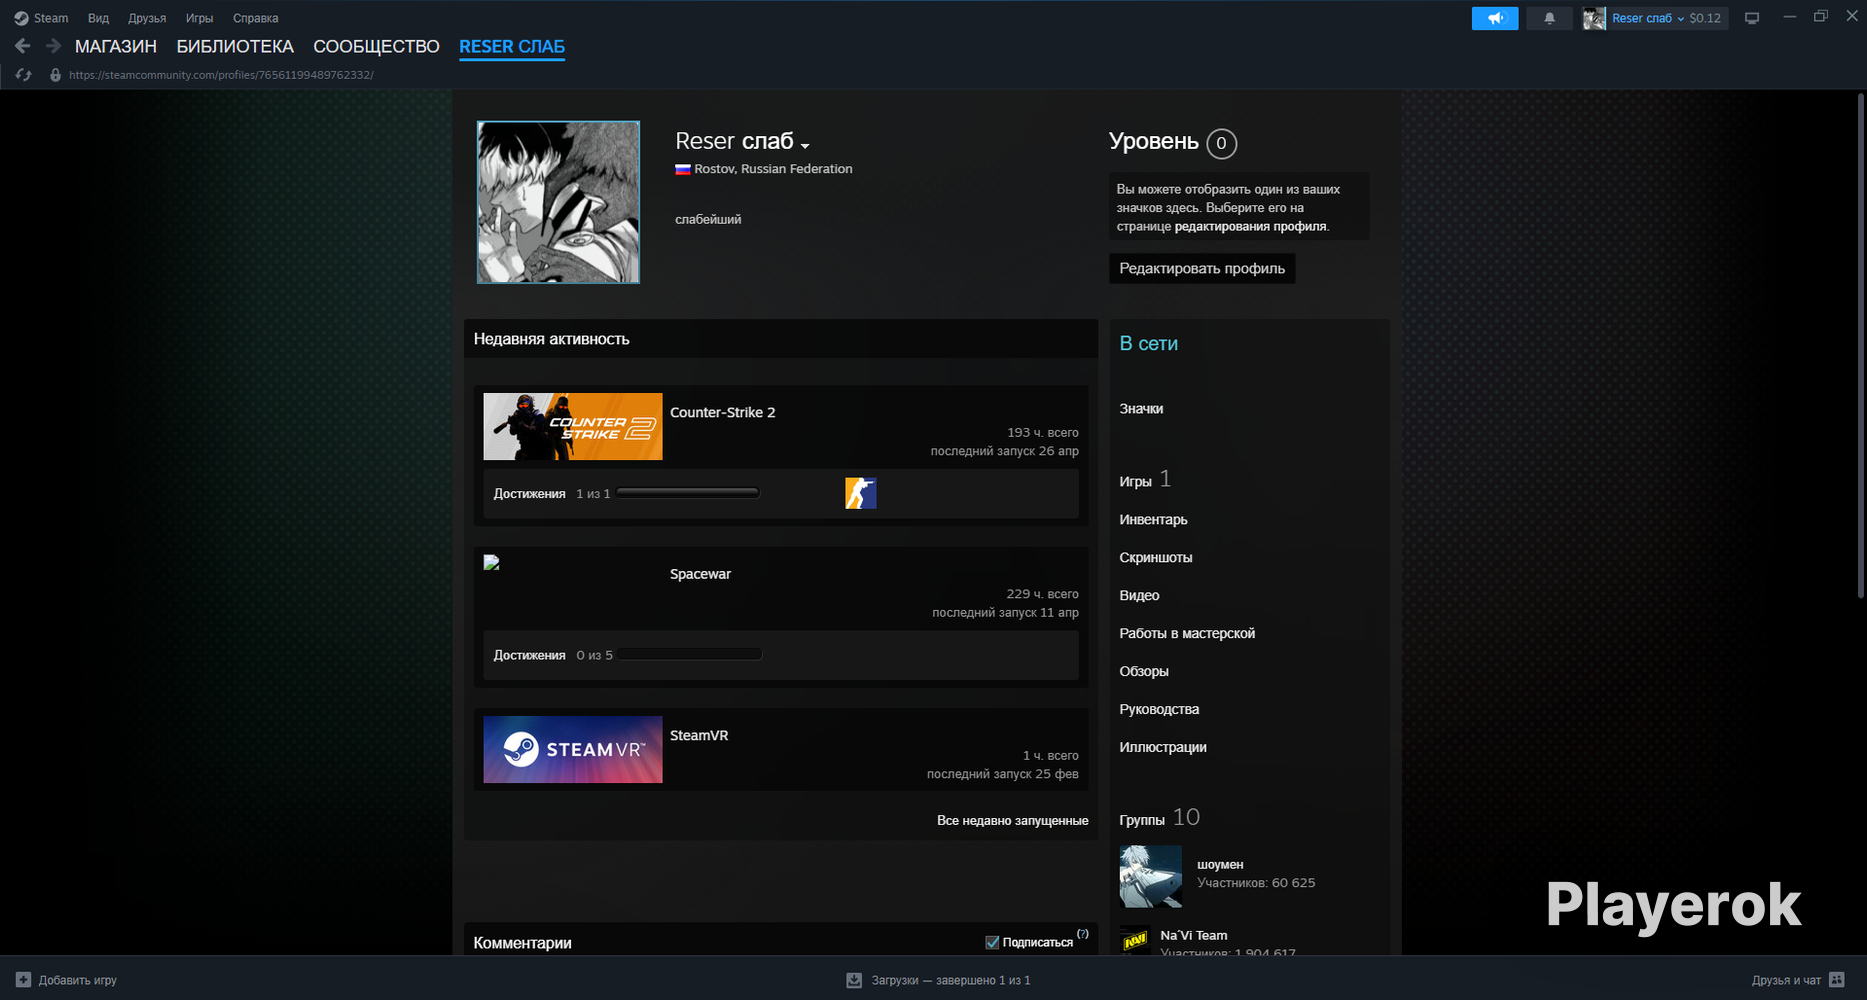This screenshot has height=1000, width=1867.
Task: Go to the СООБЩЕСТВО tab
Action: [x=376, y=47]
